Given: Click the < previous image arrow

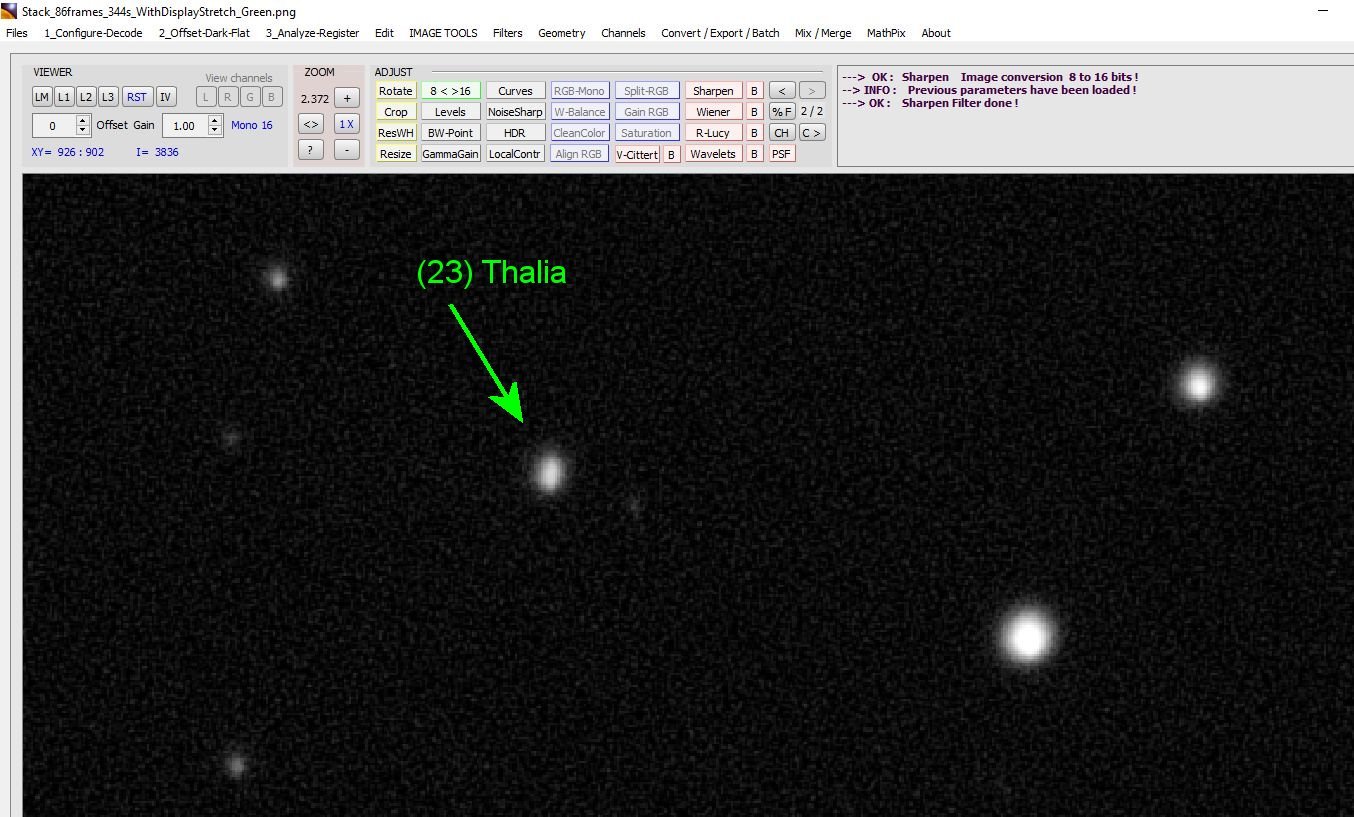Looking at the screenshot, I should pyautogui.click(x=782, y=90).
